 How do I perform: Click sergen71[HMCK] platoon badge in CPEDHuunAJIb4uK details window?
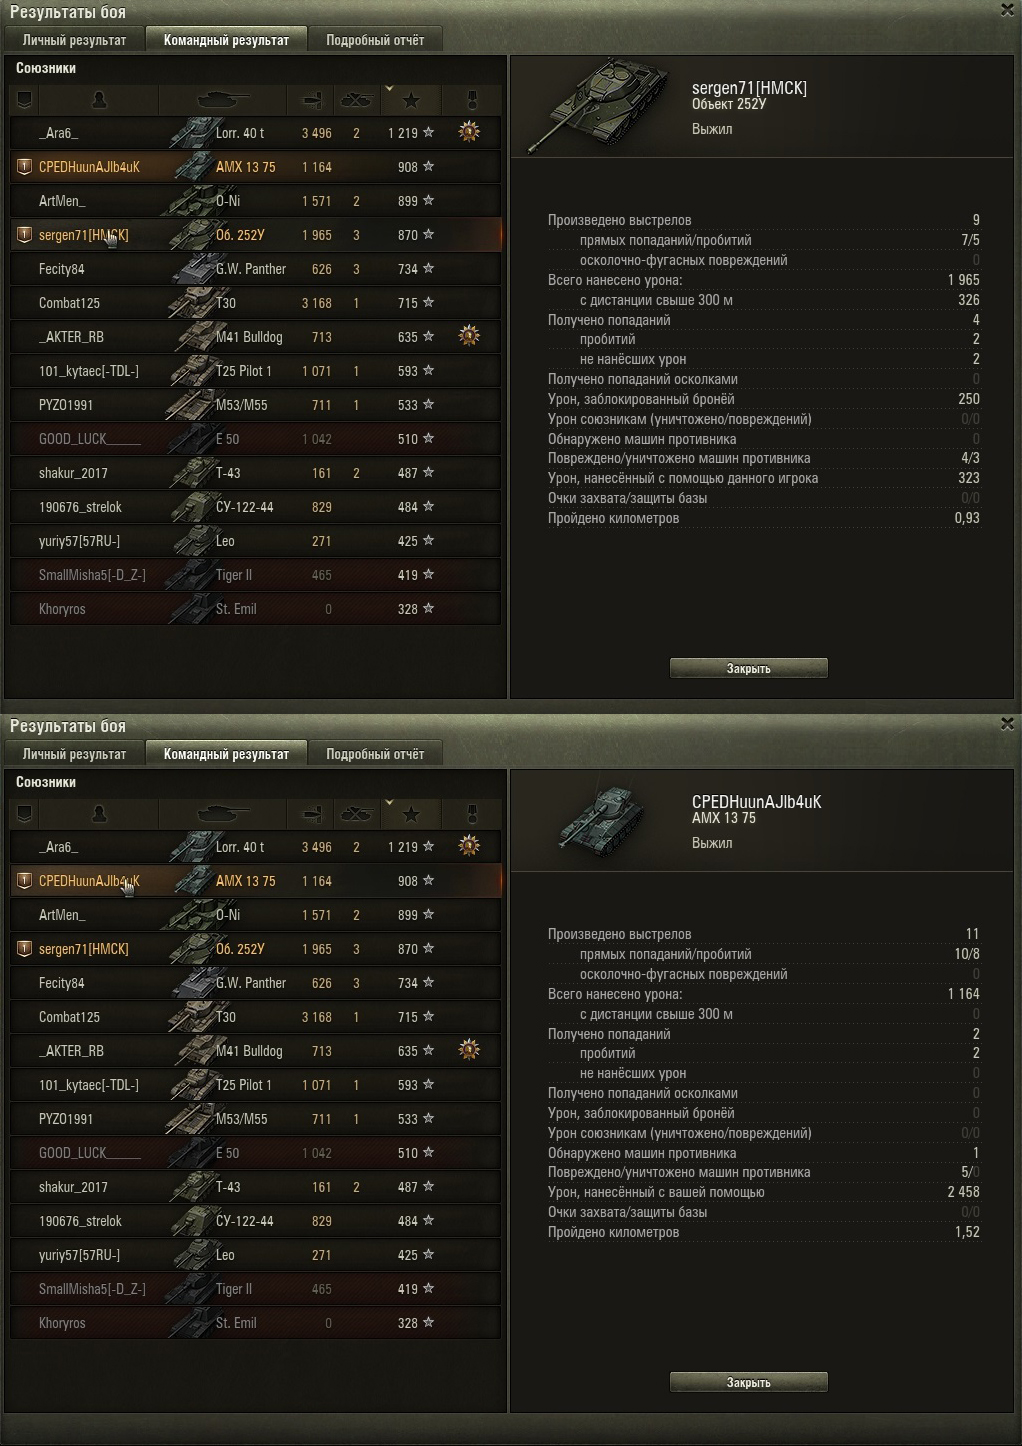[25, 949]
